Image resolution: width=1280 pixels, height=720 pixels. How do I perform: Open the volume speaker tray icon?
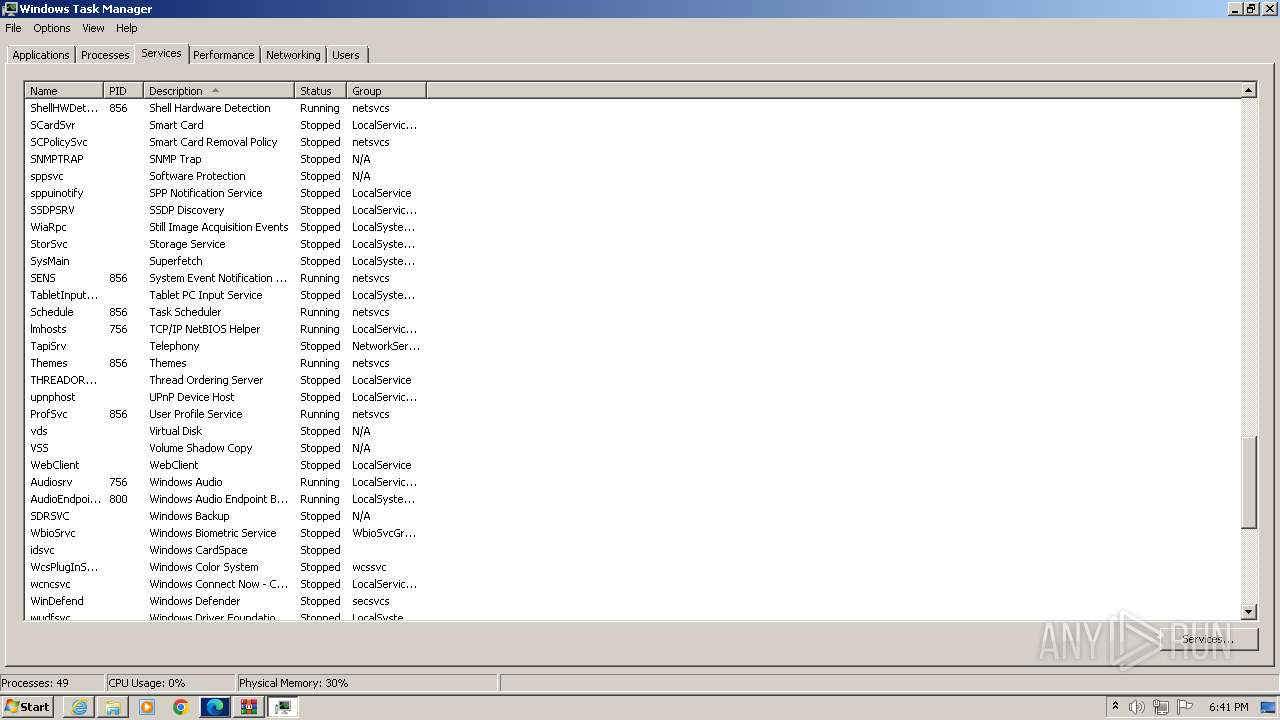(1137, 707)
